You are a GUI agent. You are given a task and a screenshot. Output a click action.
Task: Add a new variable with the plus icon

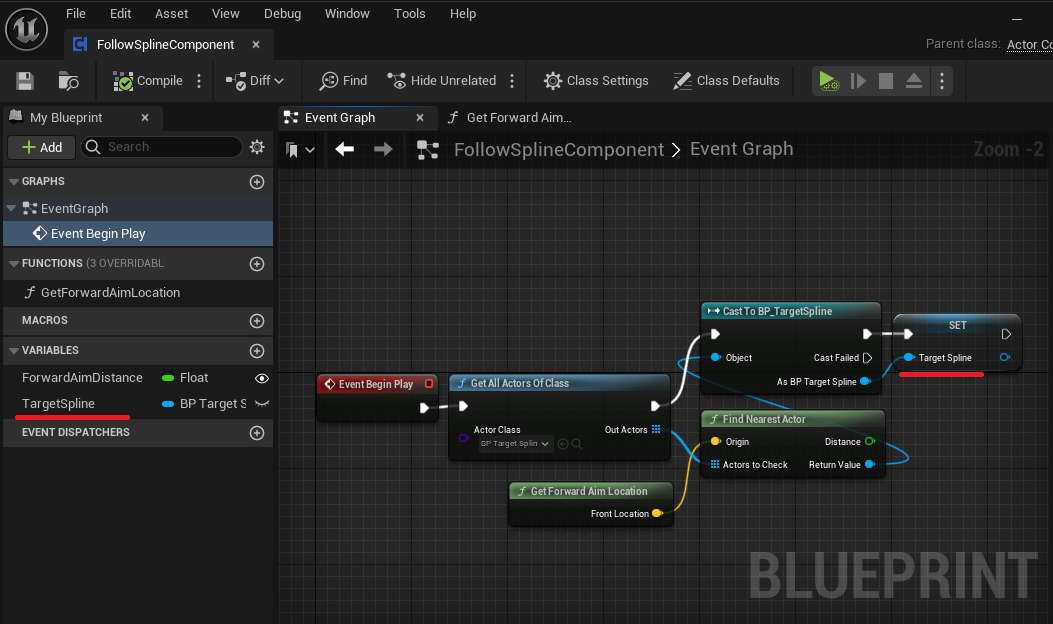257,351
